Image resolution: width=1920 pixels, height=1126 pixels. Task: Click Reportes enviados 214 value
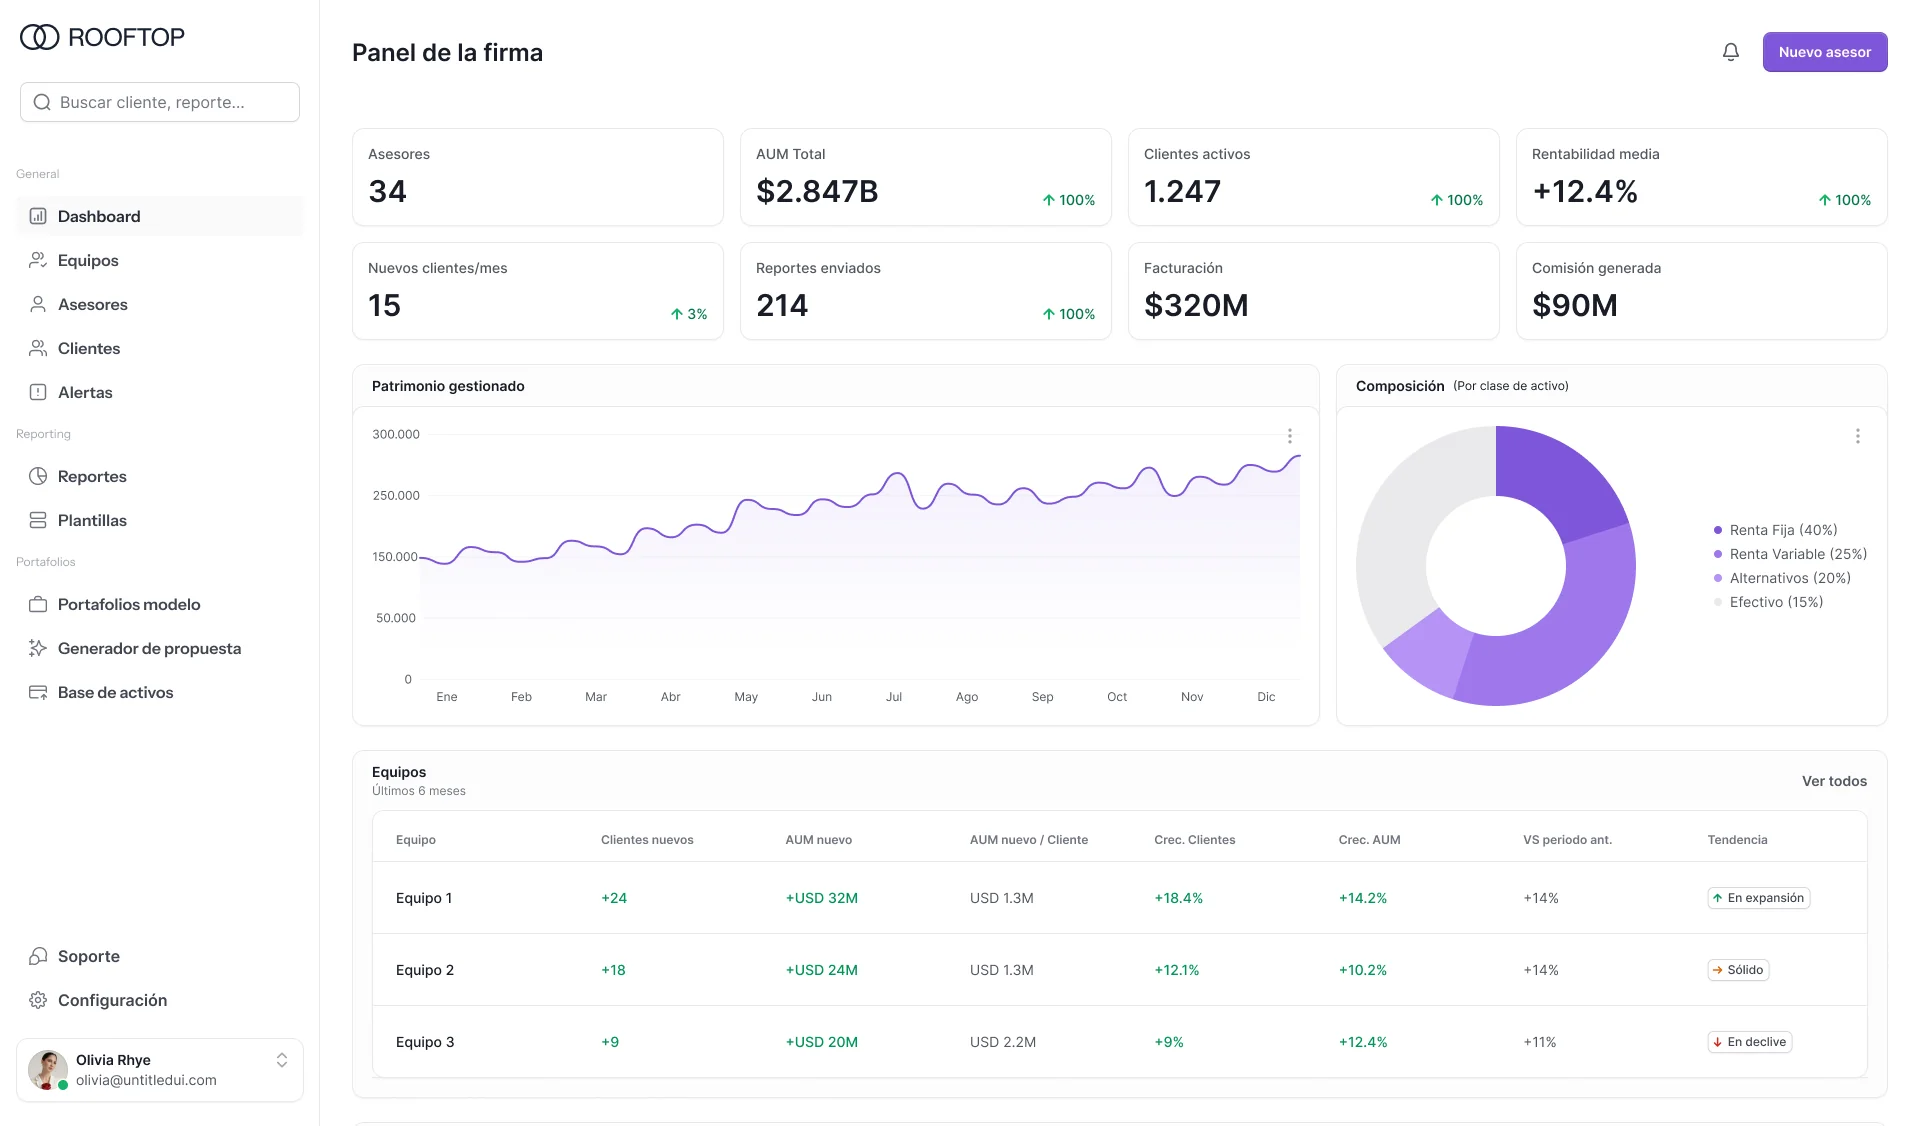pyautogui.click(x=782, y=305)
